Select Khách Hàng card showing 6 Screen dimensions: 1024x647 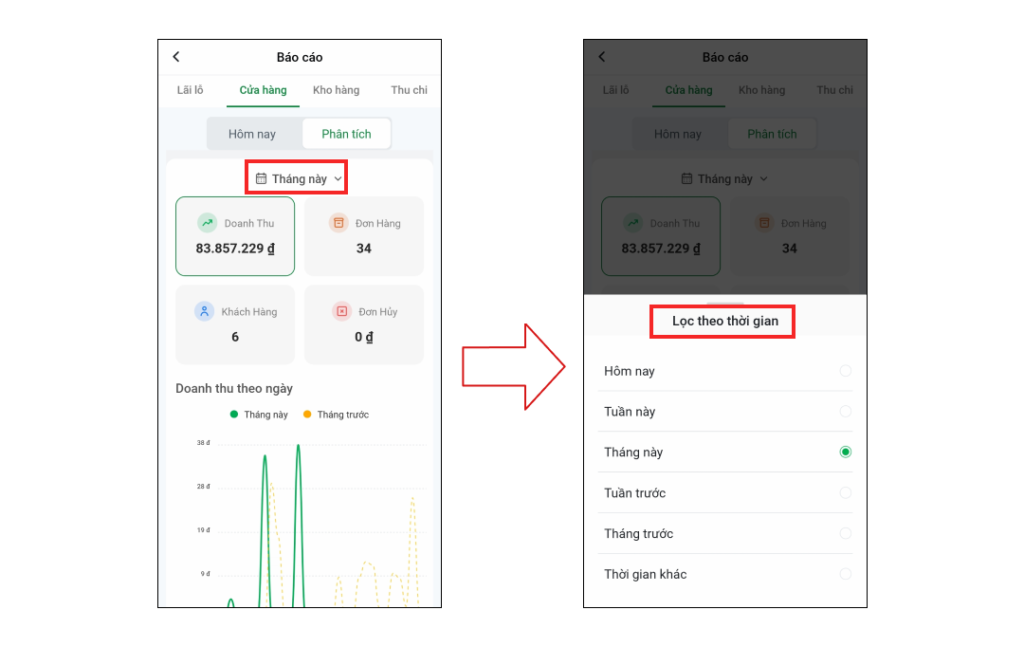235,324
